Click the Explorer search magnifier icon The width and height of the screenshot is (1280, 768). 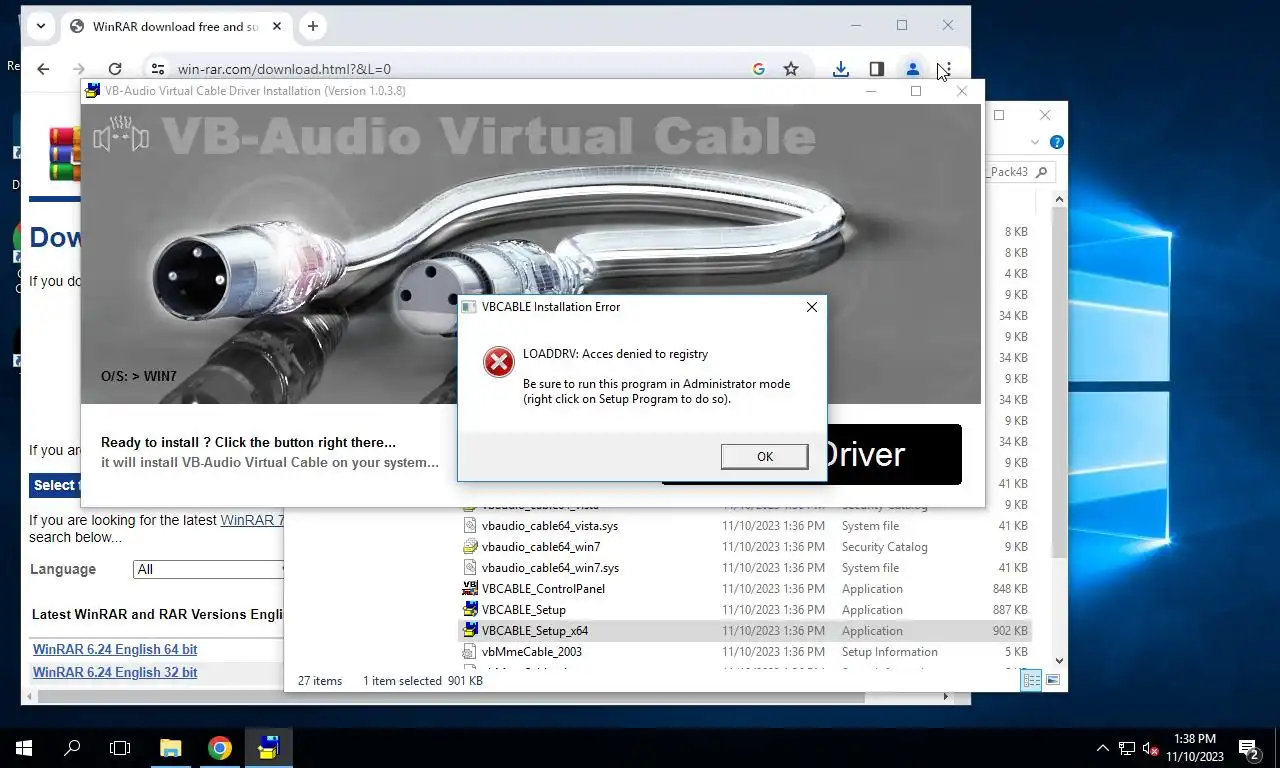(x=1041, y=172)
